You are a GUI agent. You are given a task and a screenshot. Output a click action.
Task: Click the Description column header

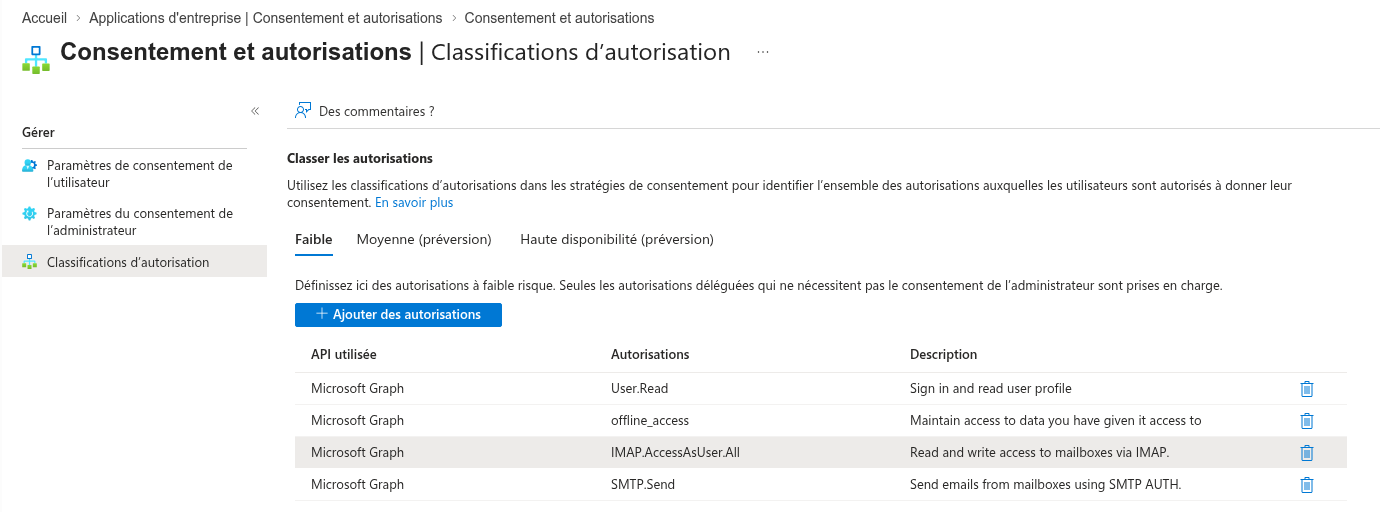tap(943, 355)
